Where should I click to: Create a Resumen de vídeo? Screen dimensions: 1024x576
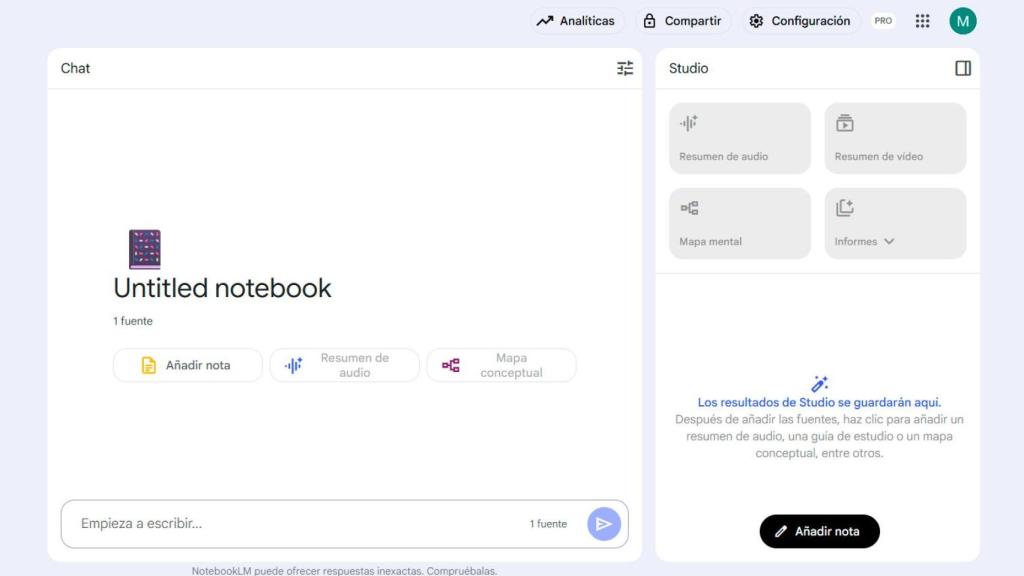point(894,137)
